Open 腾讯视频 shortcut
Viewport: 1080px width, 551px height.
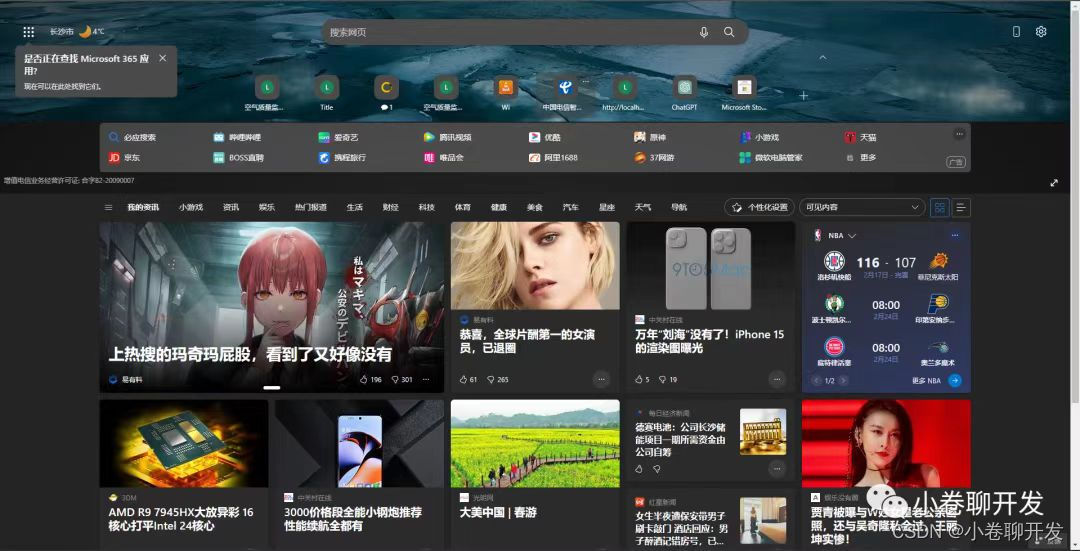[x=447, y=137]
